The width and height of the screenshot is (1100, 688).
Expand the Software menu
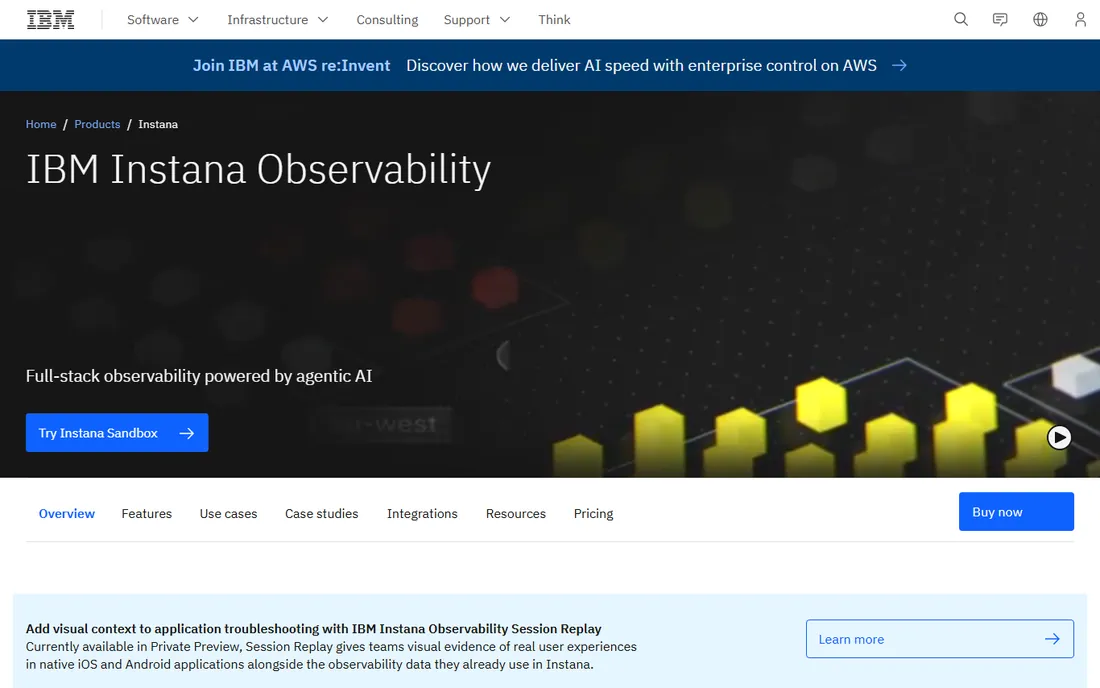[x=163, y=20]
